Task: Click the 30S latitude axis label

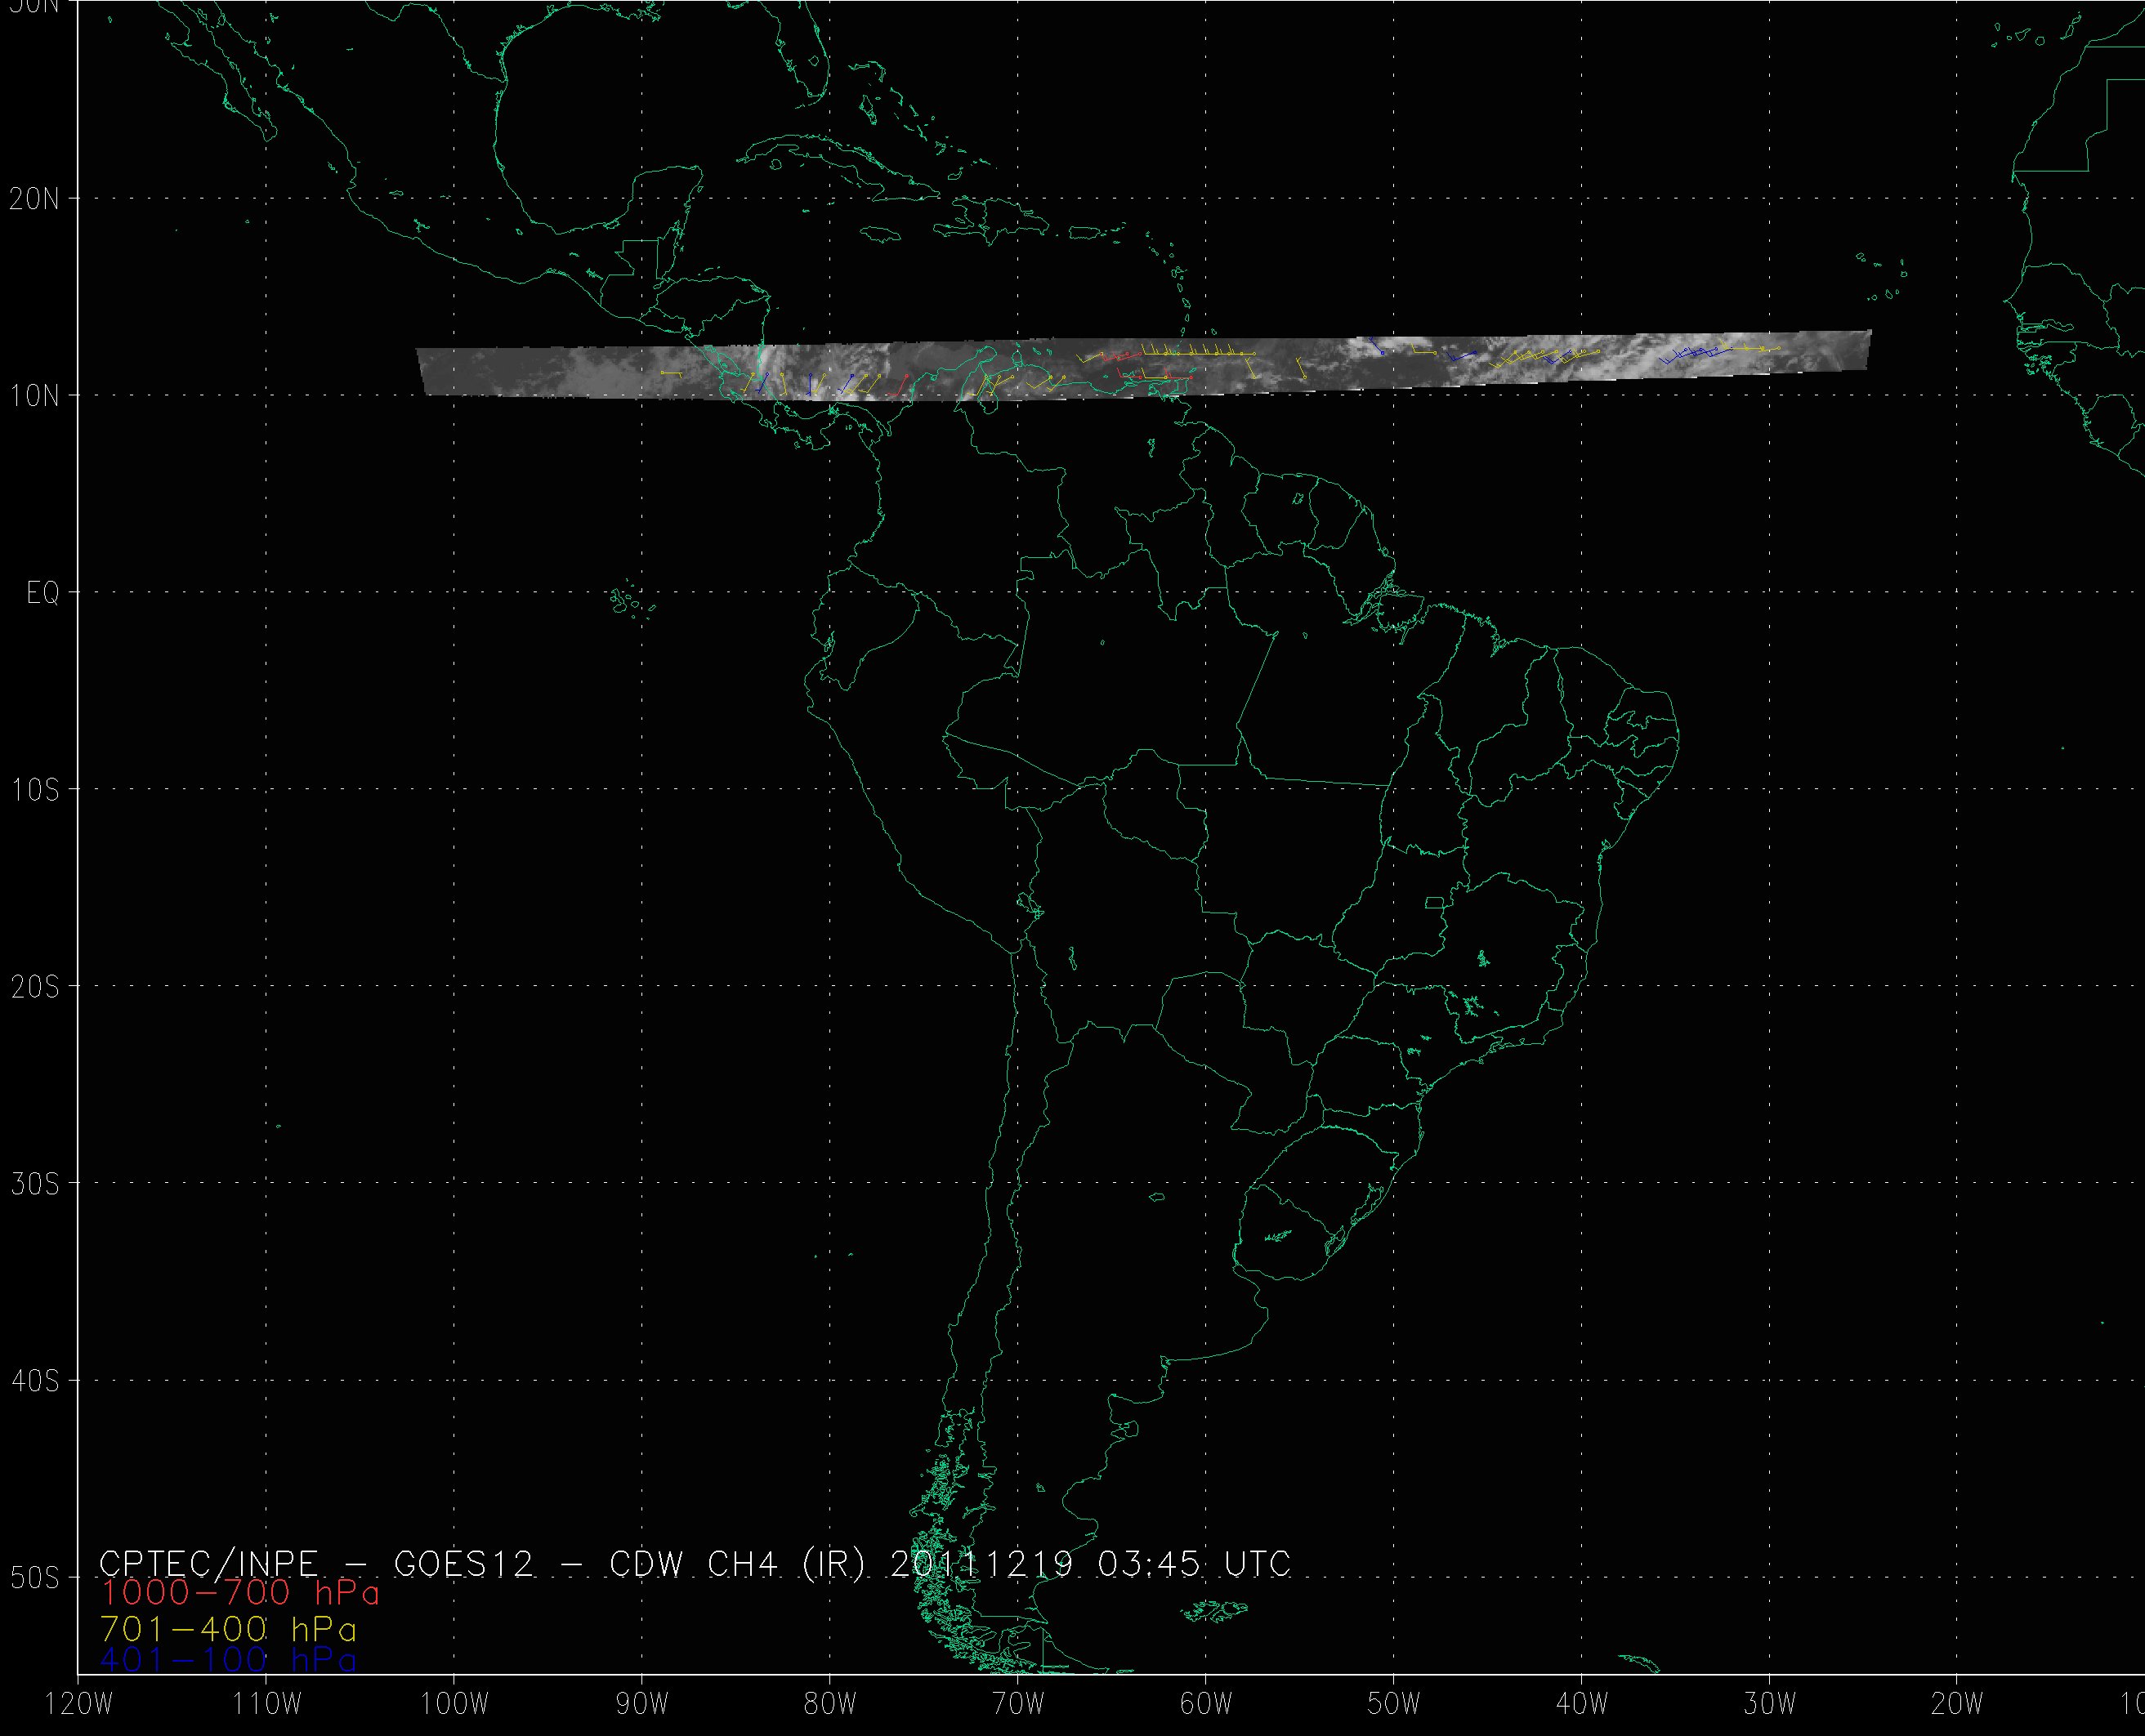Action: pyautogui.click(x=34, y=1185)
